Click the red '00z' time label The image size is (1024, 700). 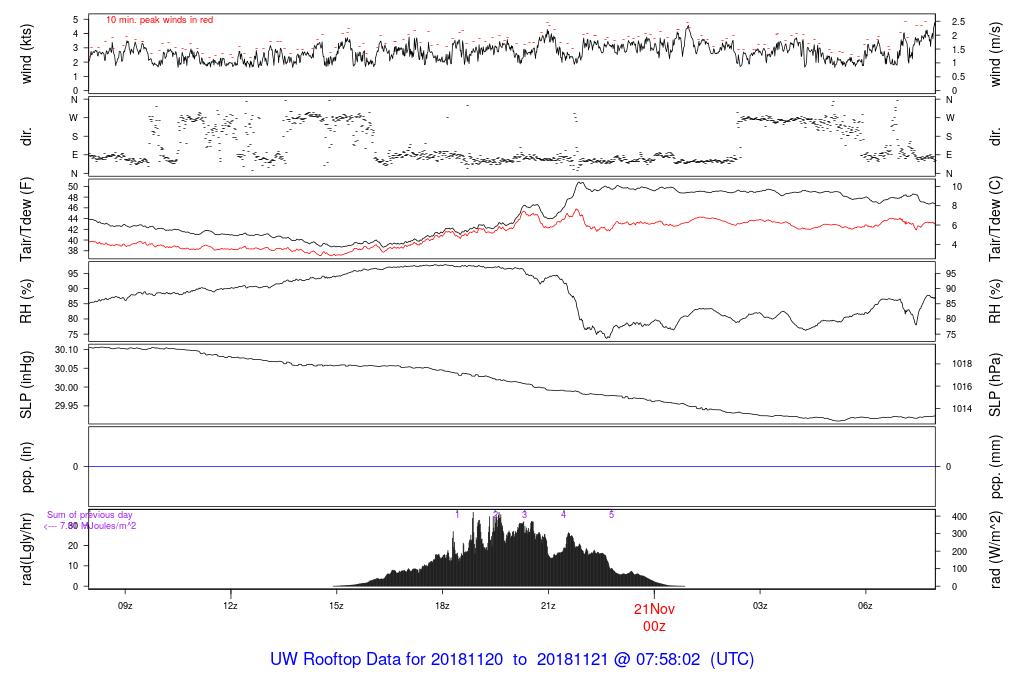click(x=654, y=627)
